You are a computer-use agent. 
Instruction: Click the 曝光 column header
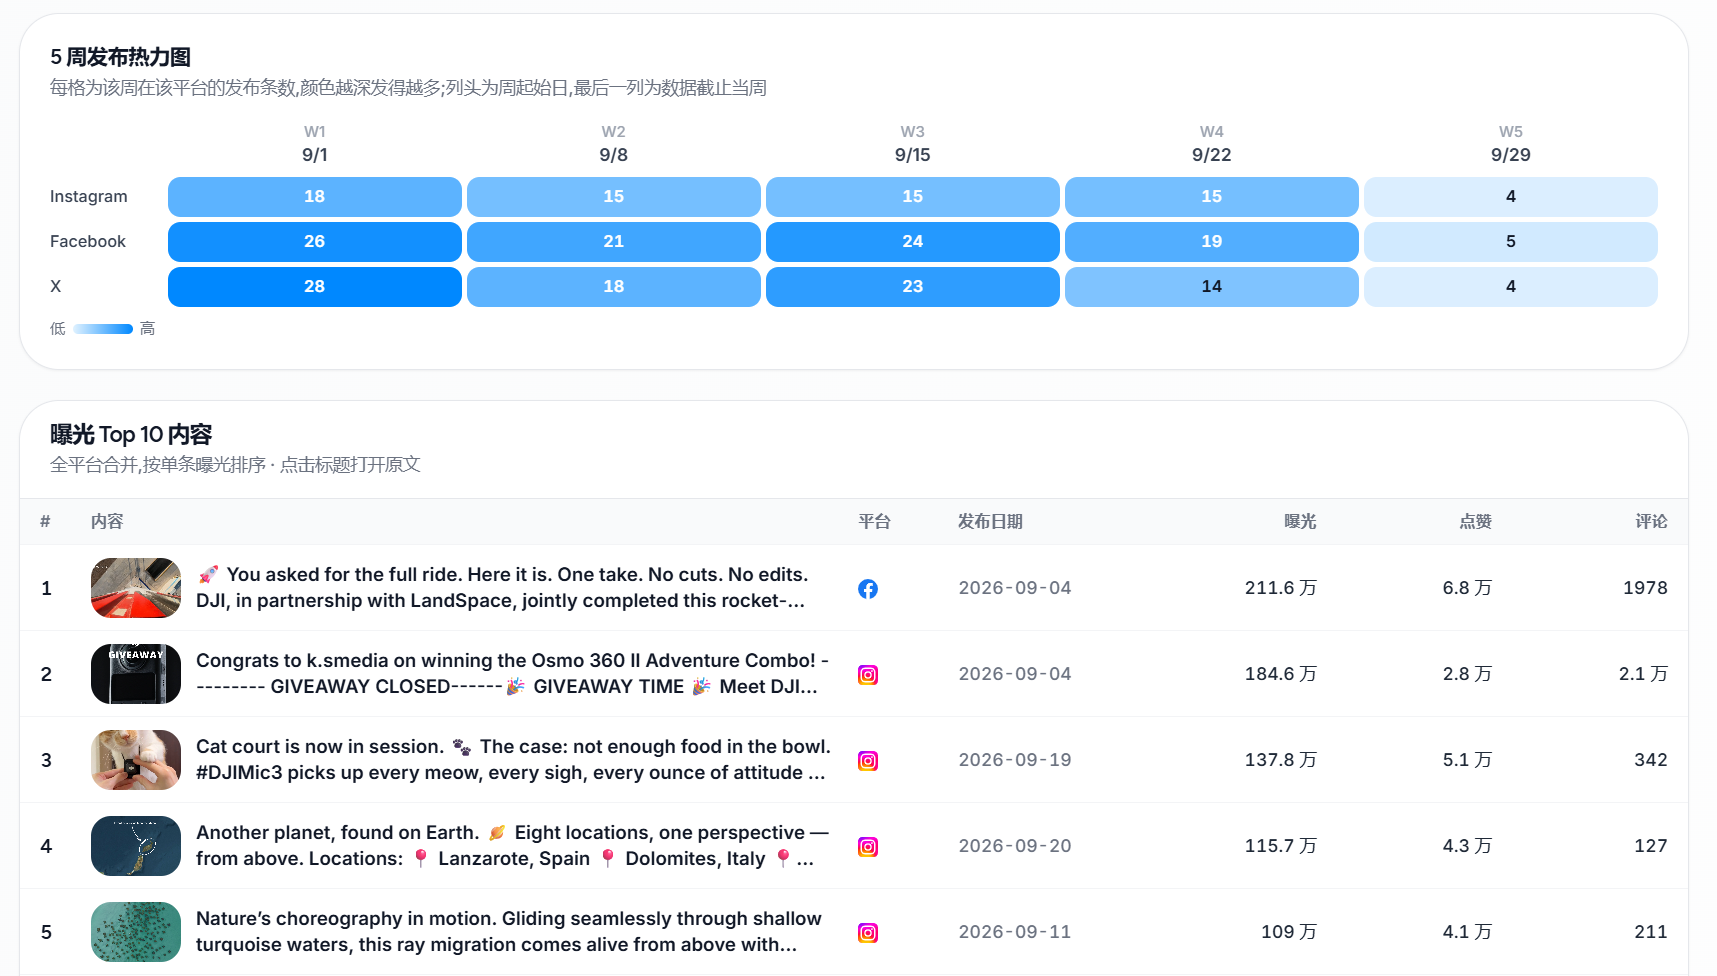pos(1300,522)
